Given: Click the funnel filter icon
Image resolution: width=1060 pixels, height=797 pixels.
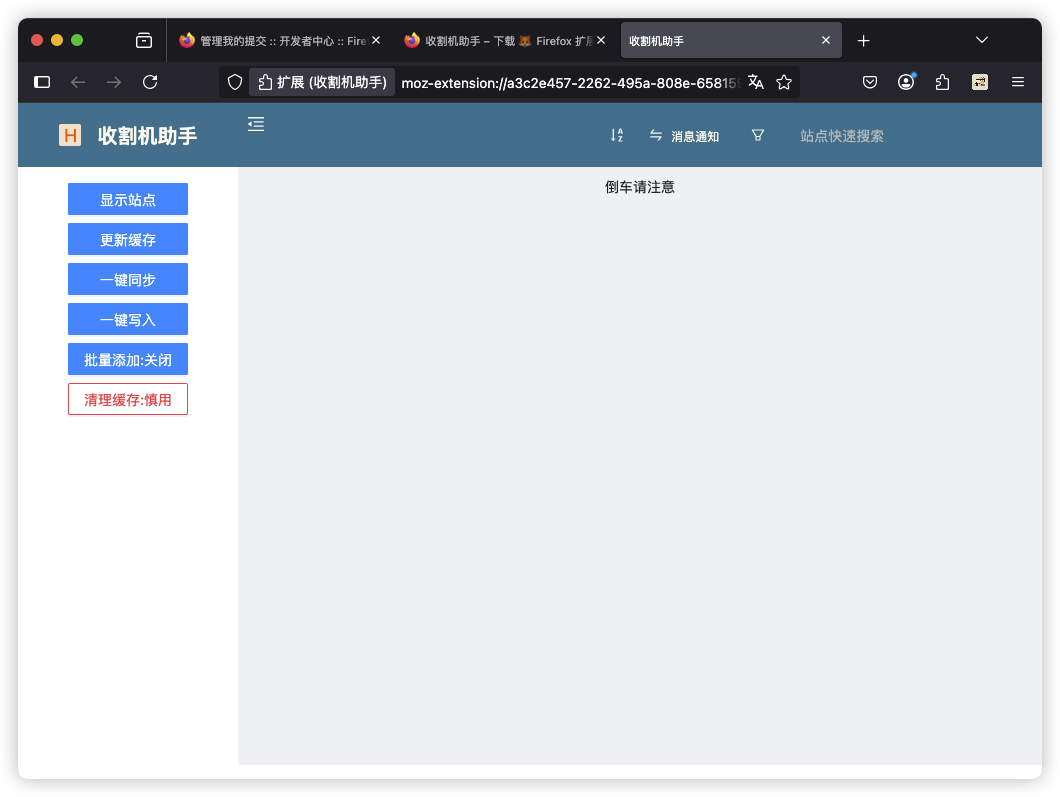Looking at the screenshot, I should tap(758, 135).
